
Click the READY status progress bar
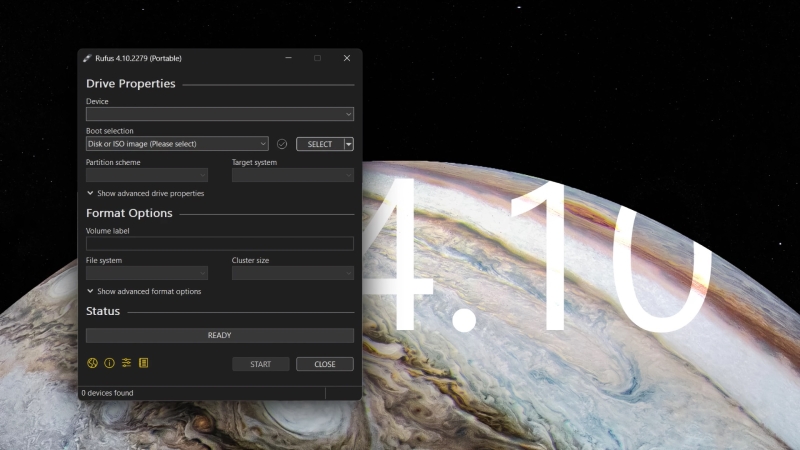pos(219,335)
